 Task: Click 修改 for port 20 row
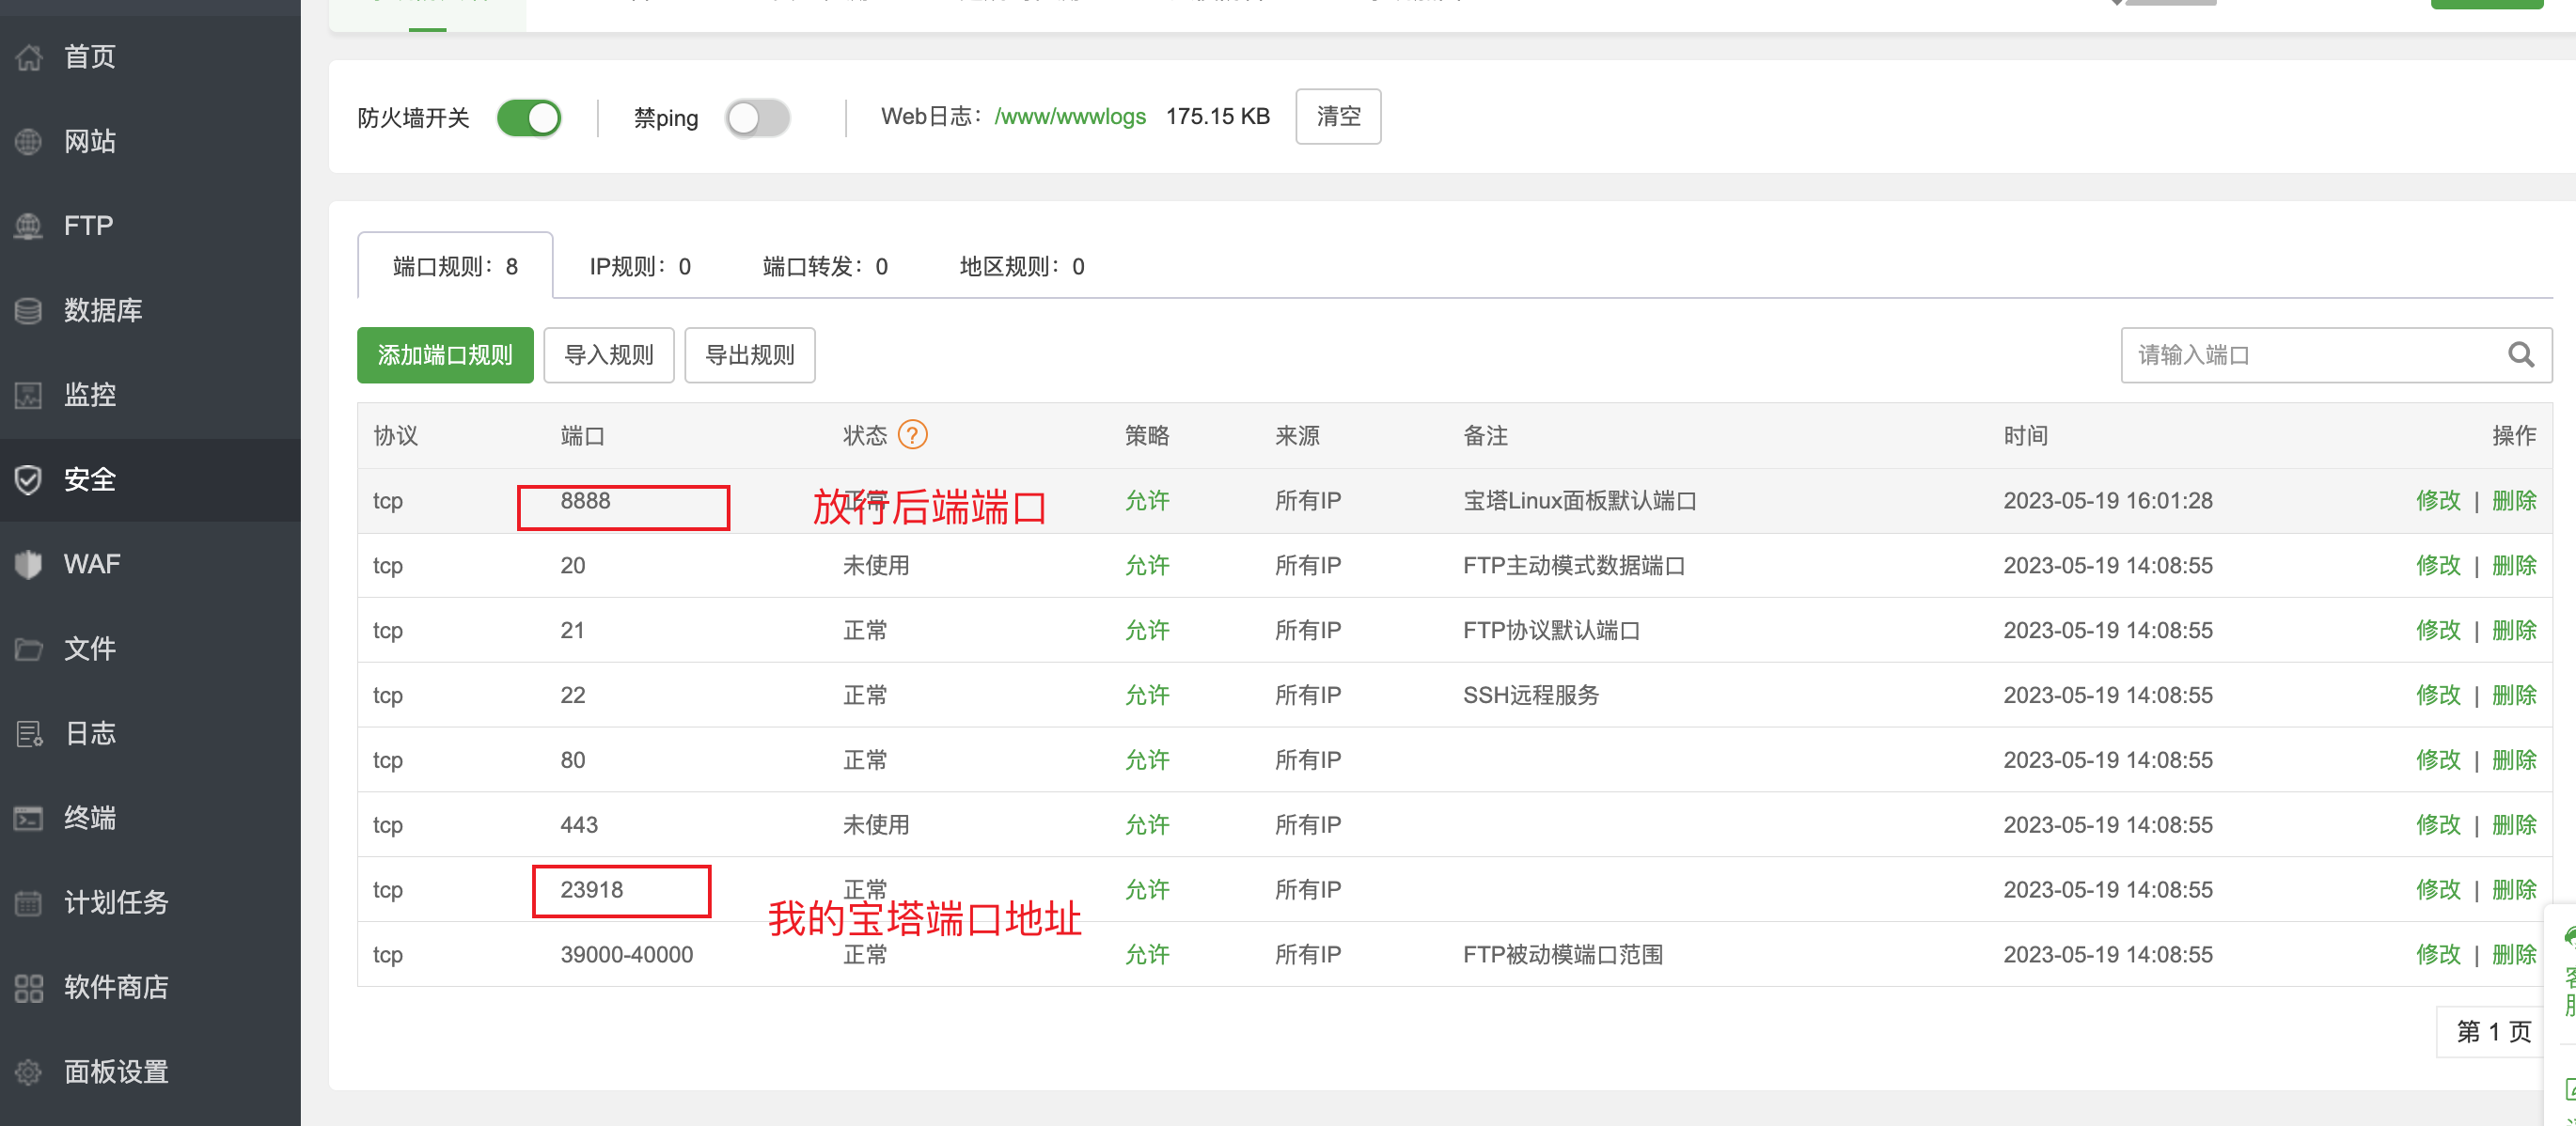point(2438,565)
